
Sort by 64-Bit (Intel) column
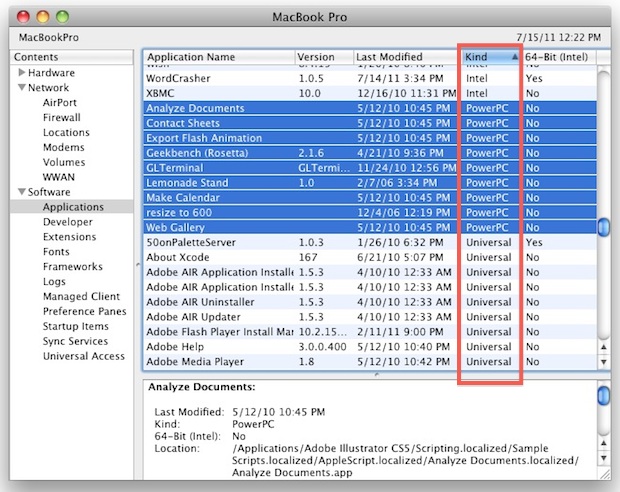[x=558, y=57]
